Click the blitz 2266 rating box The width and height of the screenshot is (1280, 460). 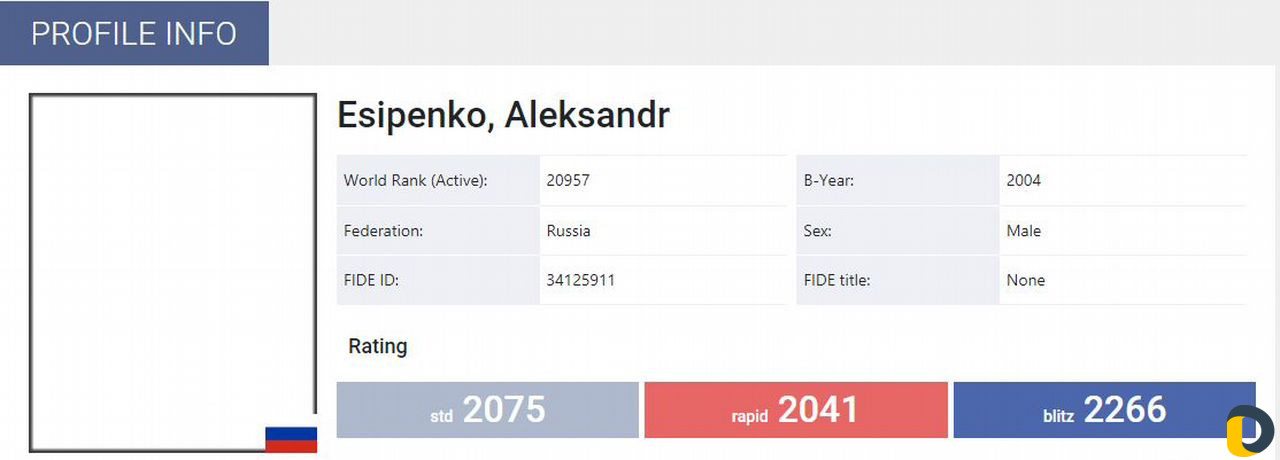pyautogui.click(x=1104, y=410)
